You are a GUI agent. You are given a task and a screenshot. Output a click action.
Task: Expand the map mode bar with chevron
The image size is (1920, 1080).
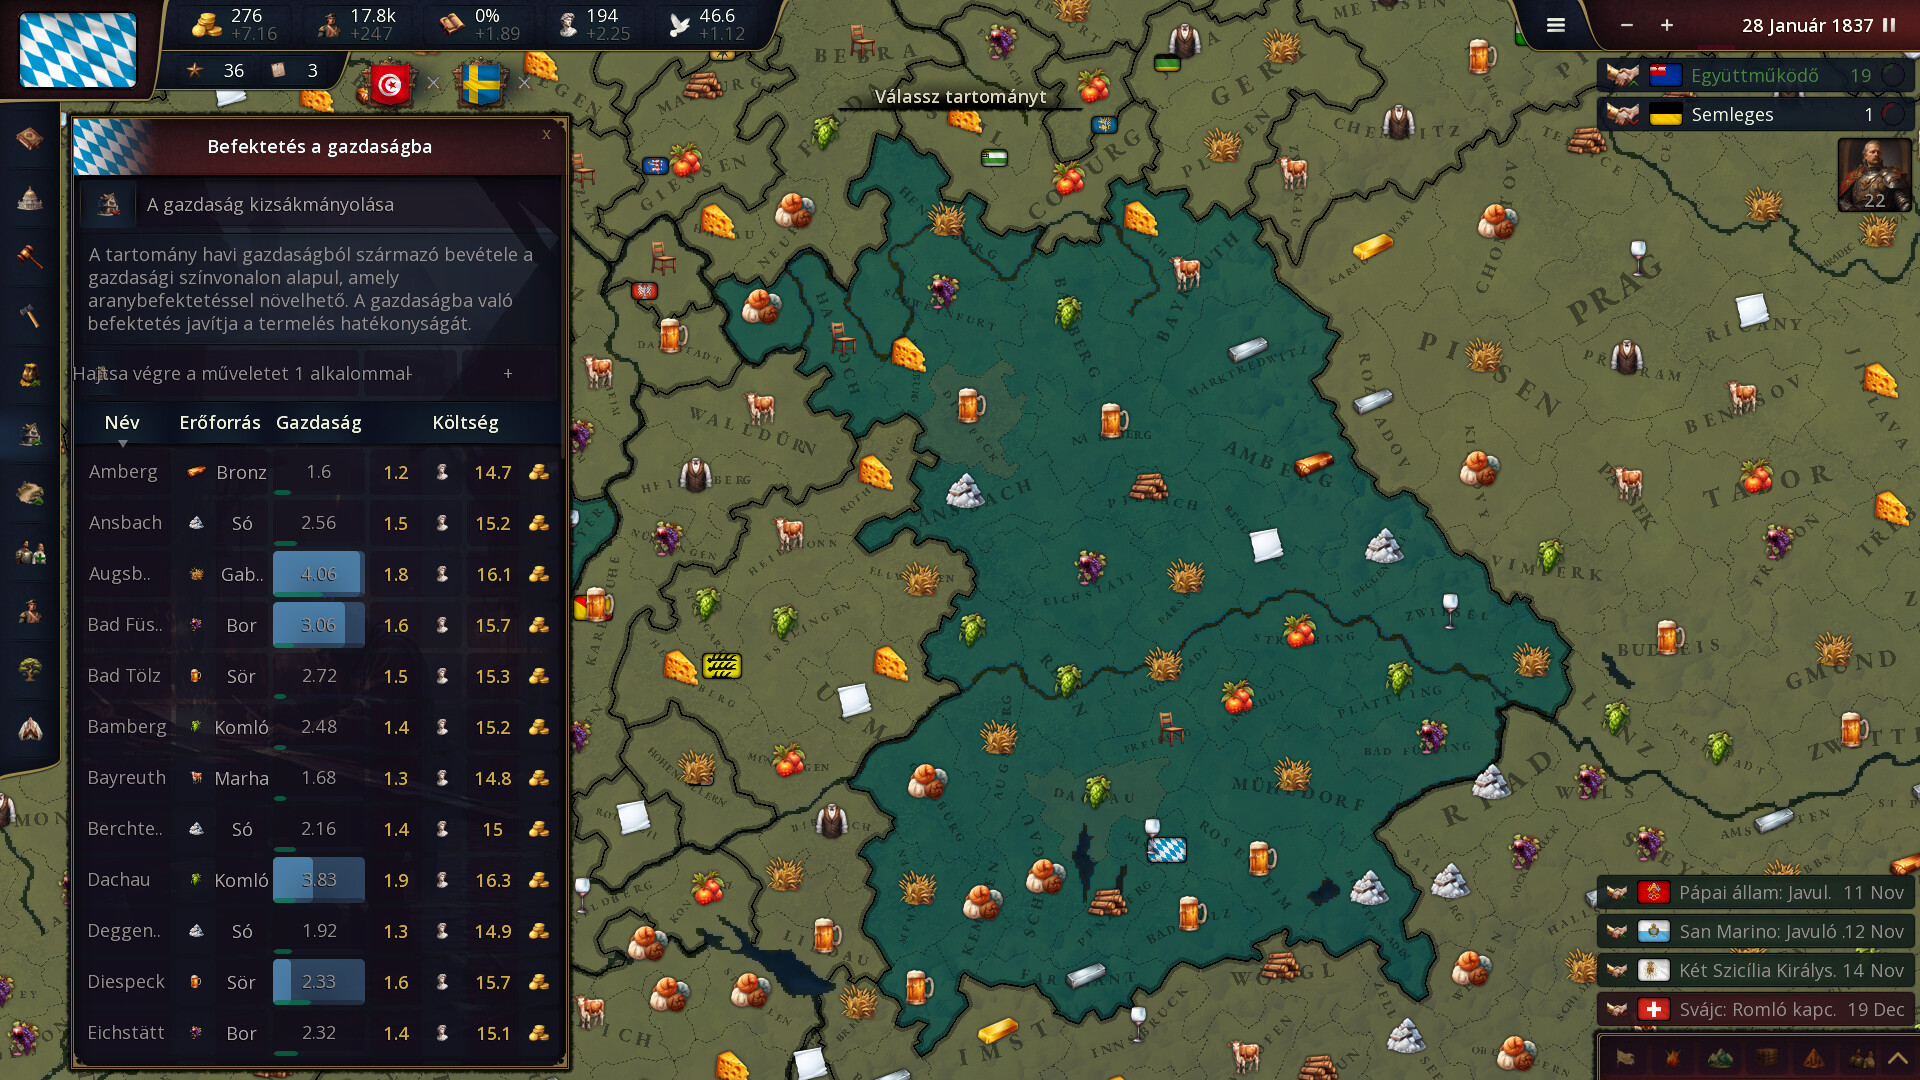[x=1897, y=1058]
